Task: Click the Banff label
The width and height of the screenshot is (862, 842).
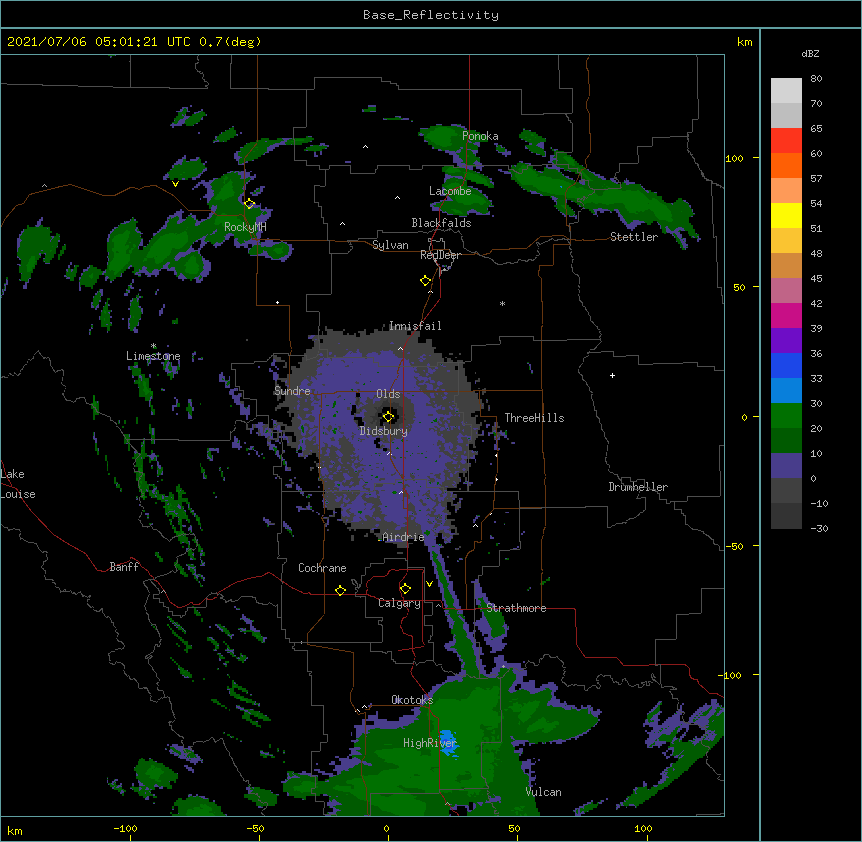Action: coord(124,567)
